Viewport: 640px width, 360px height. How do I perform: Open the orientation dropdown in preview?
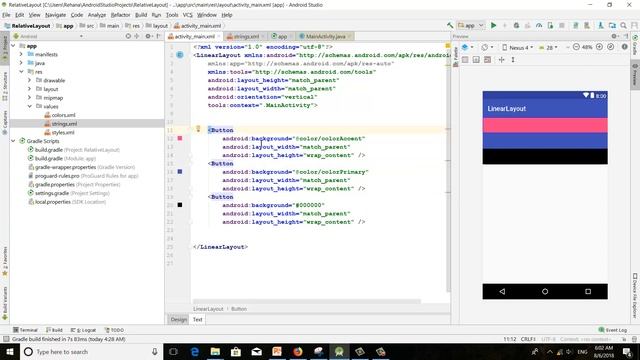[487, 47]
